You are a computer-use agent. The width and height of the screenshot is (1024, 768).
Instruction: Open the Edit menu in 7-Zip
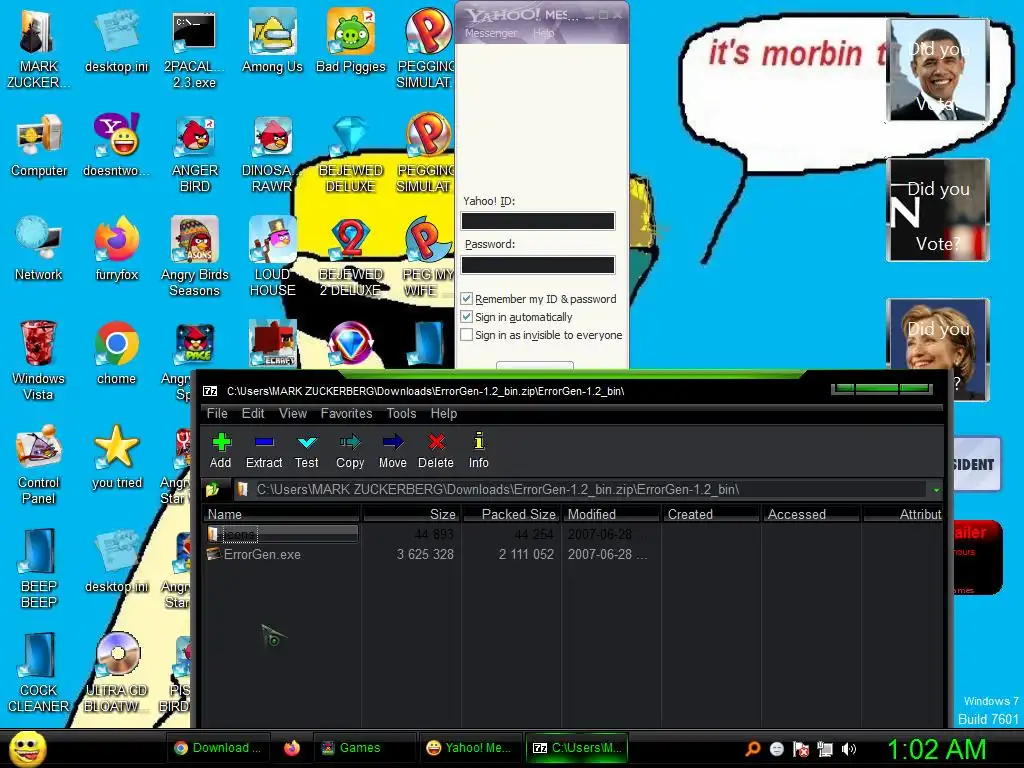pos(253,413)
